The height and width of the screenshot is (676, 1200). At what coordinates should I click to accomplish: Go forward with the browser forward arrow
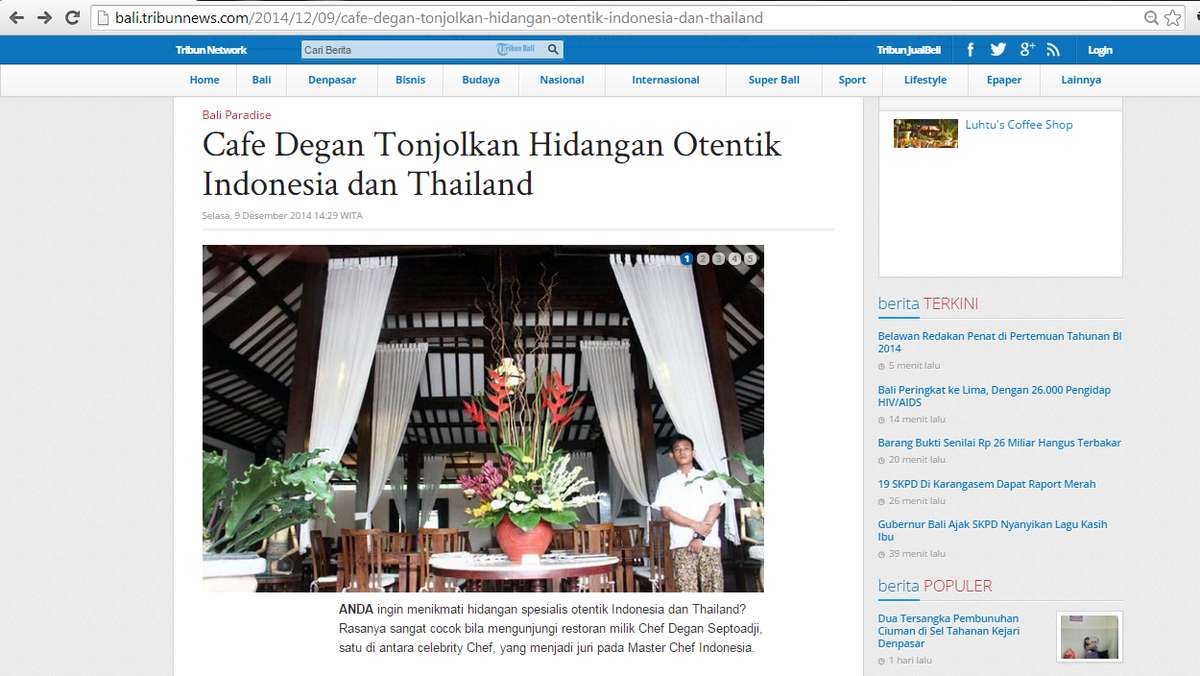[x=44, y=18]
